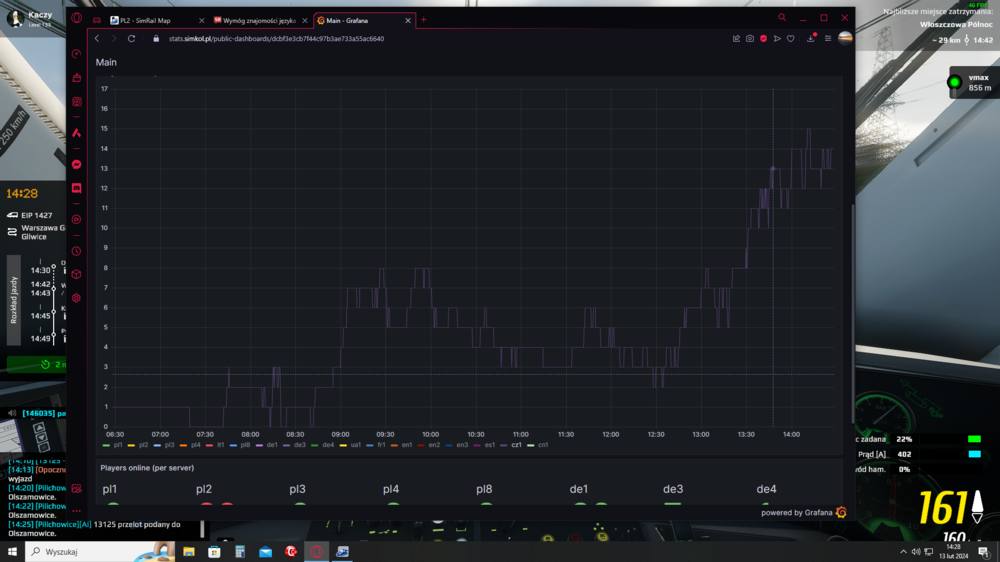Open browser history clock icon in sidebar
The image size is (1000, 562).
(76, 251)
